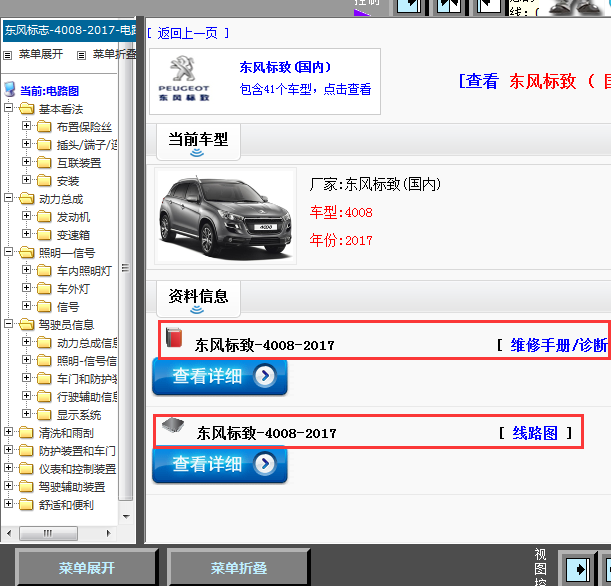Expand the 防护装置和车门 tree node
The width and height of the screenshot is (611, 586).
tap(9, 450)
